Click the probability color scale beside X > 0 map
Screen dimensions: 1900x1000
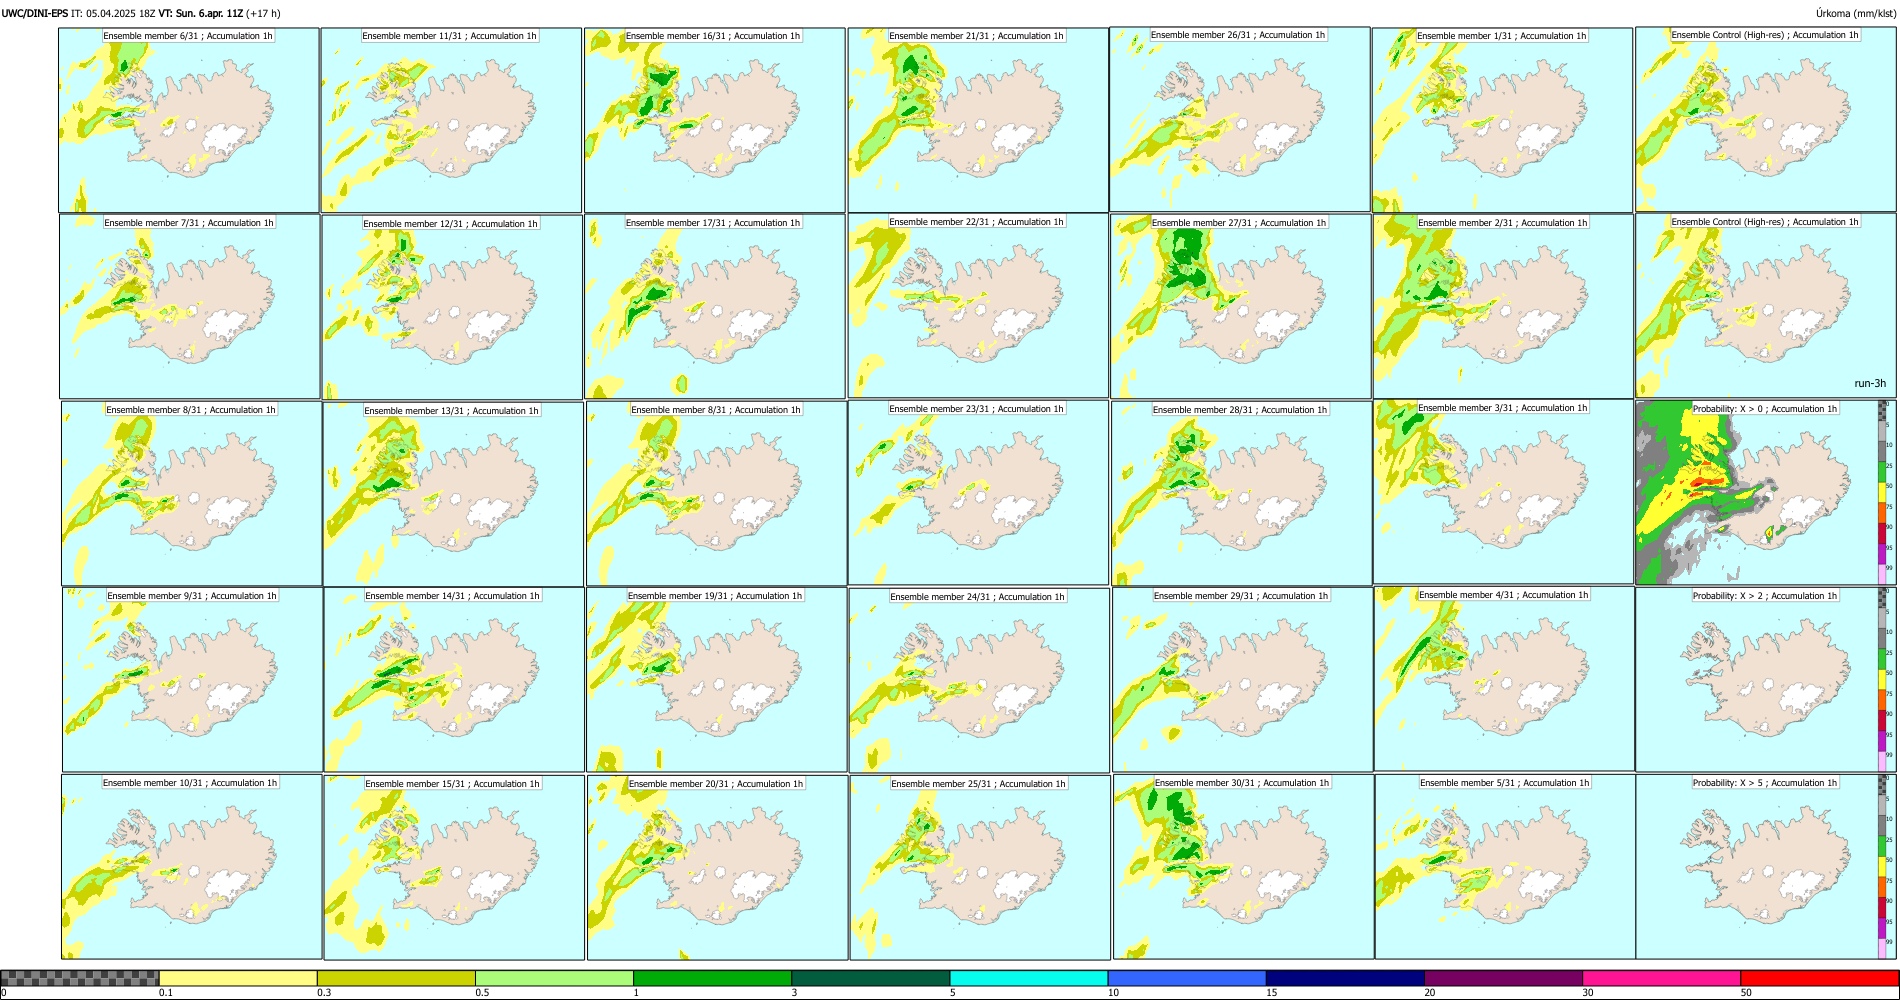[x=1883, y=493]
